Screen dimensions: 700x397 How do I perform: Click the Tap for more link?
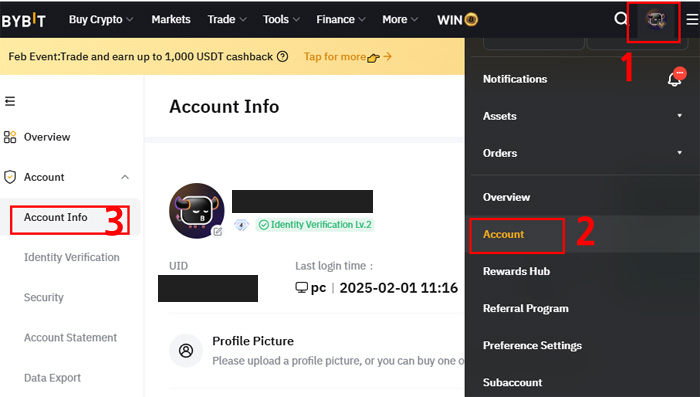(x=348, y=57)
